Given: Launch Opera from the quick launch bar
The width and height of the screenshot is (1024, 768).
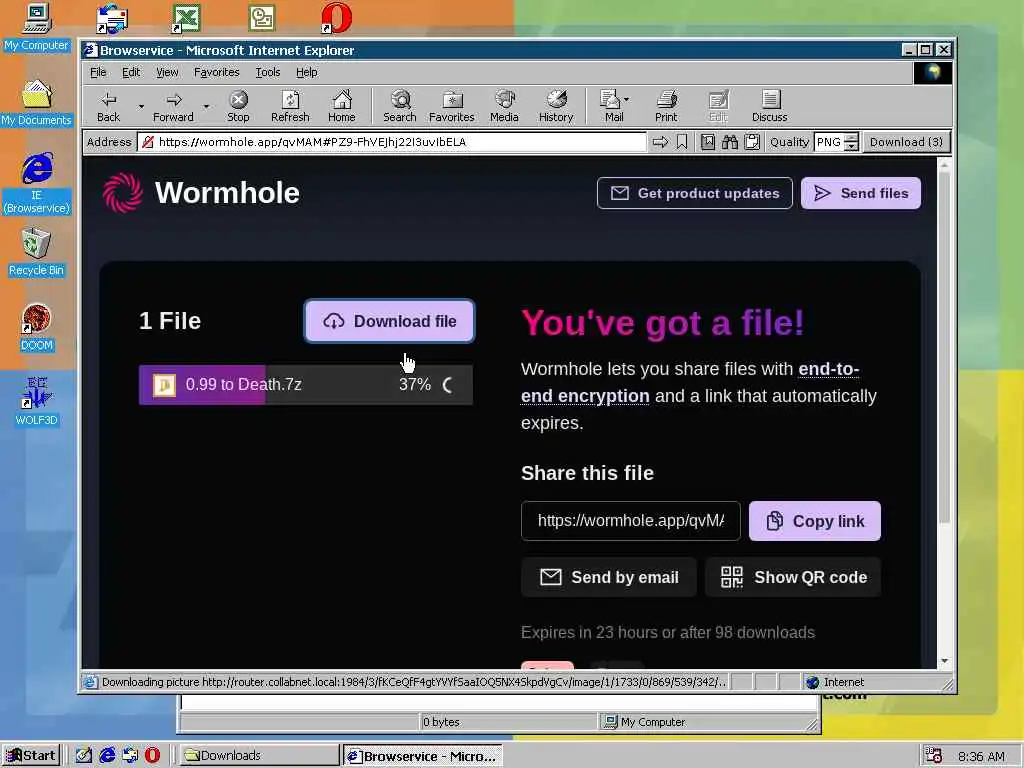Looking at the screenshot, I should pos(152,755).
